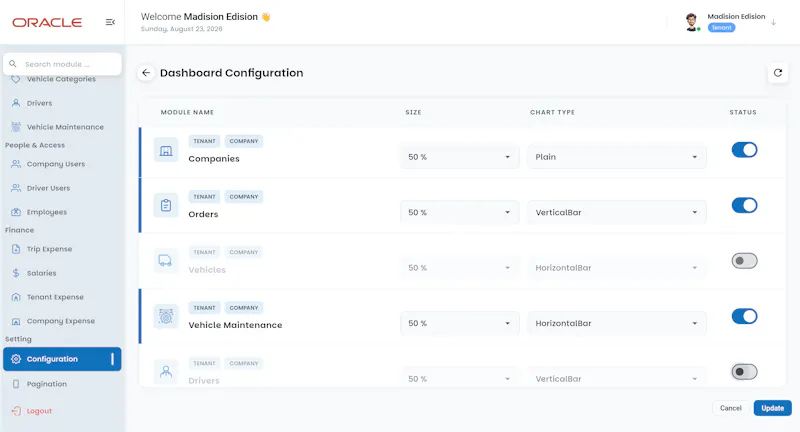Open Employees menu item
This screenshot has width=800, height=432.
click(62, 212)
